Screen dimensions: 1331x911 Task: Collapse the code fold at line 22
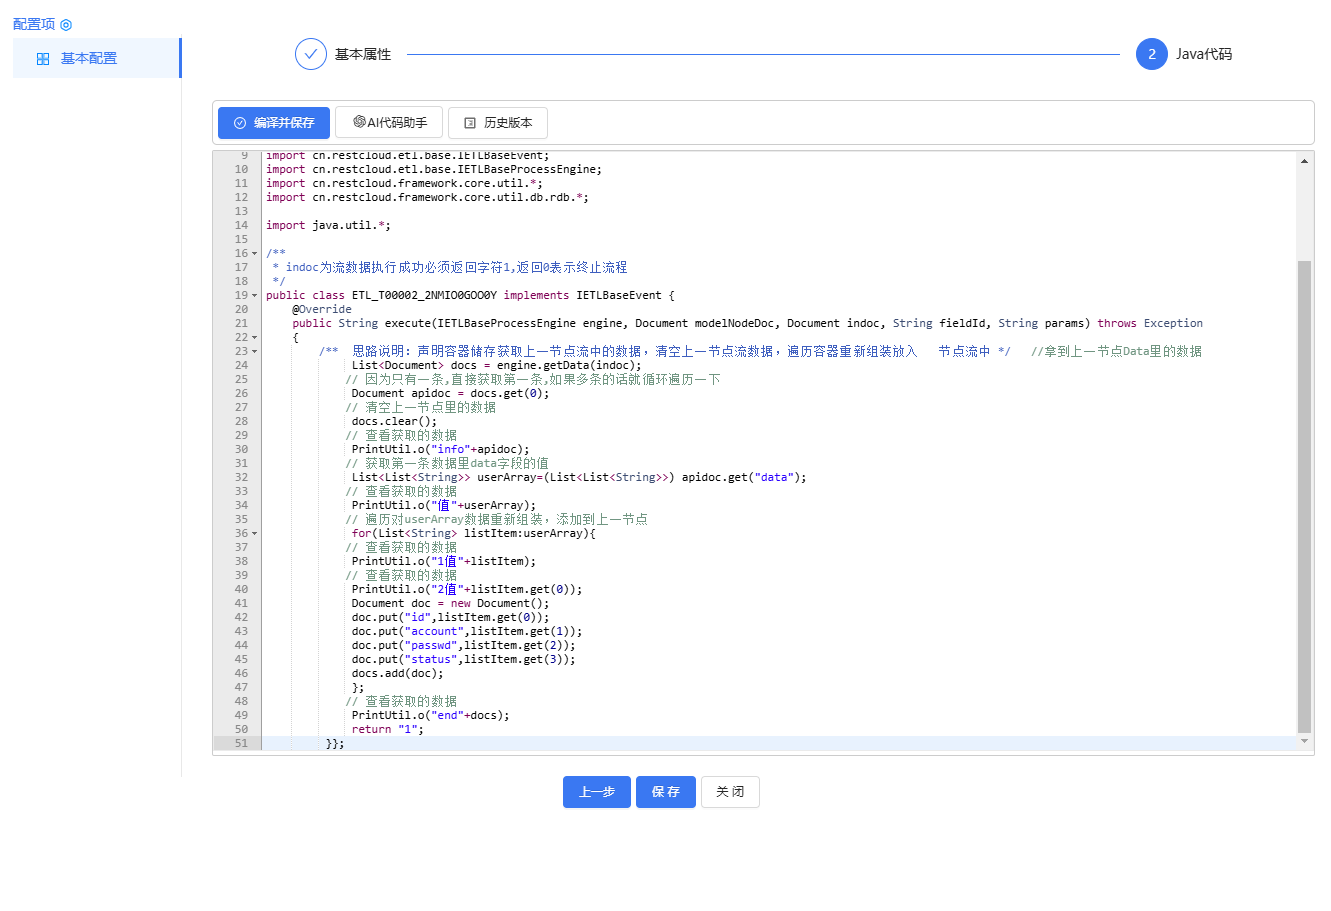pos(255,338)
